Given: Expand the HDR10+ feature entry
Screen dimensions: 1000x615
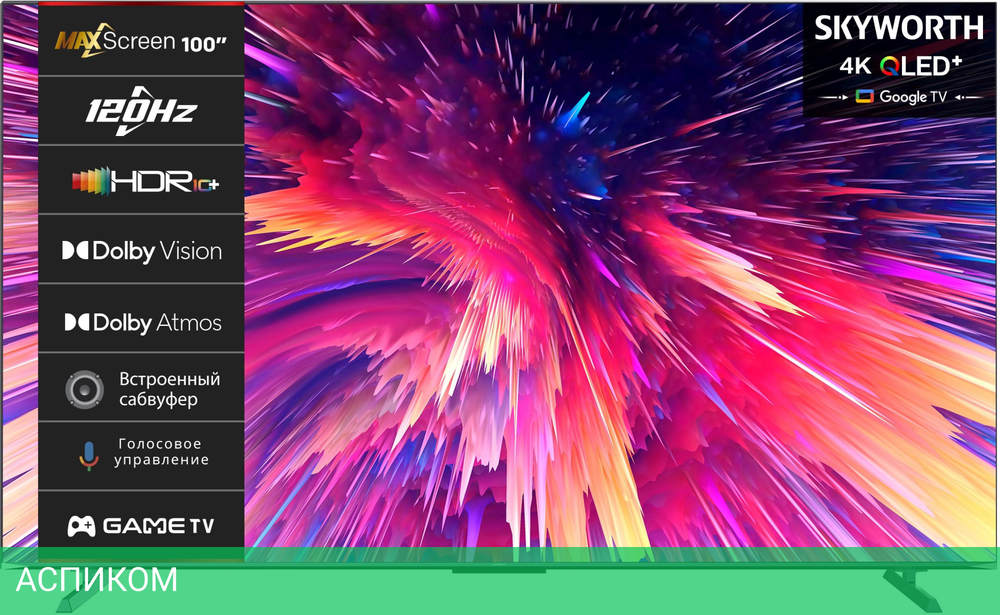Looking at the screenshot, I should (140, 181).
